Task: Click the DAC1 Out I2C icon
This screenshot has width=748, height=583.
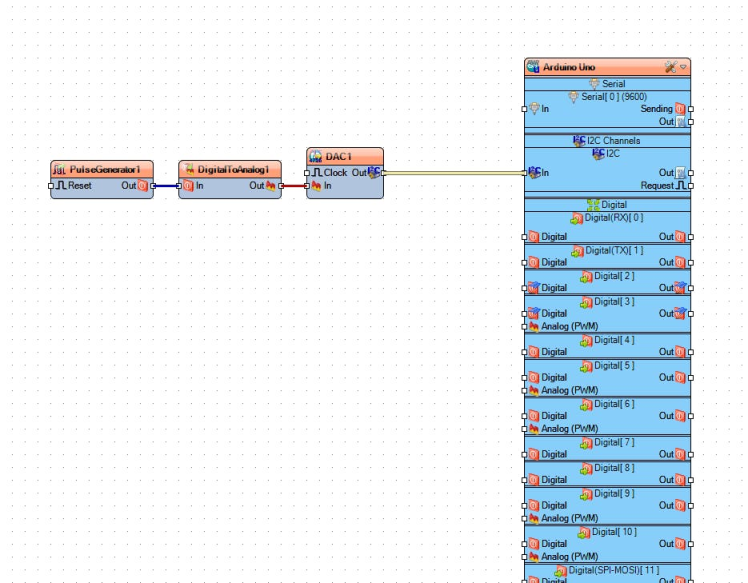Action: [374, 172]
